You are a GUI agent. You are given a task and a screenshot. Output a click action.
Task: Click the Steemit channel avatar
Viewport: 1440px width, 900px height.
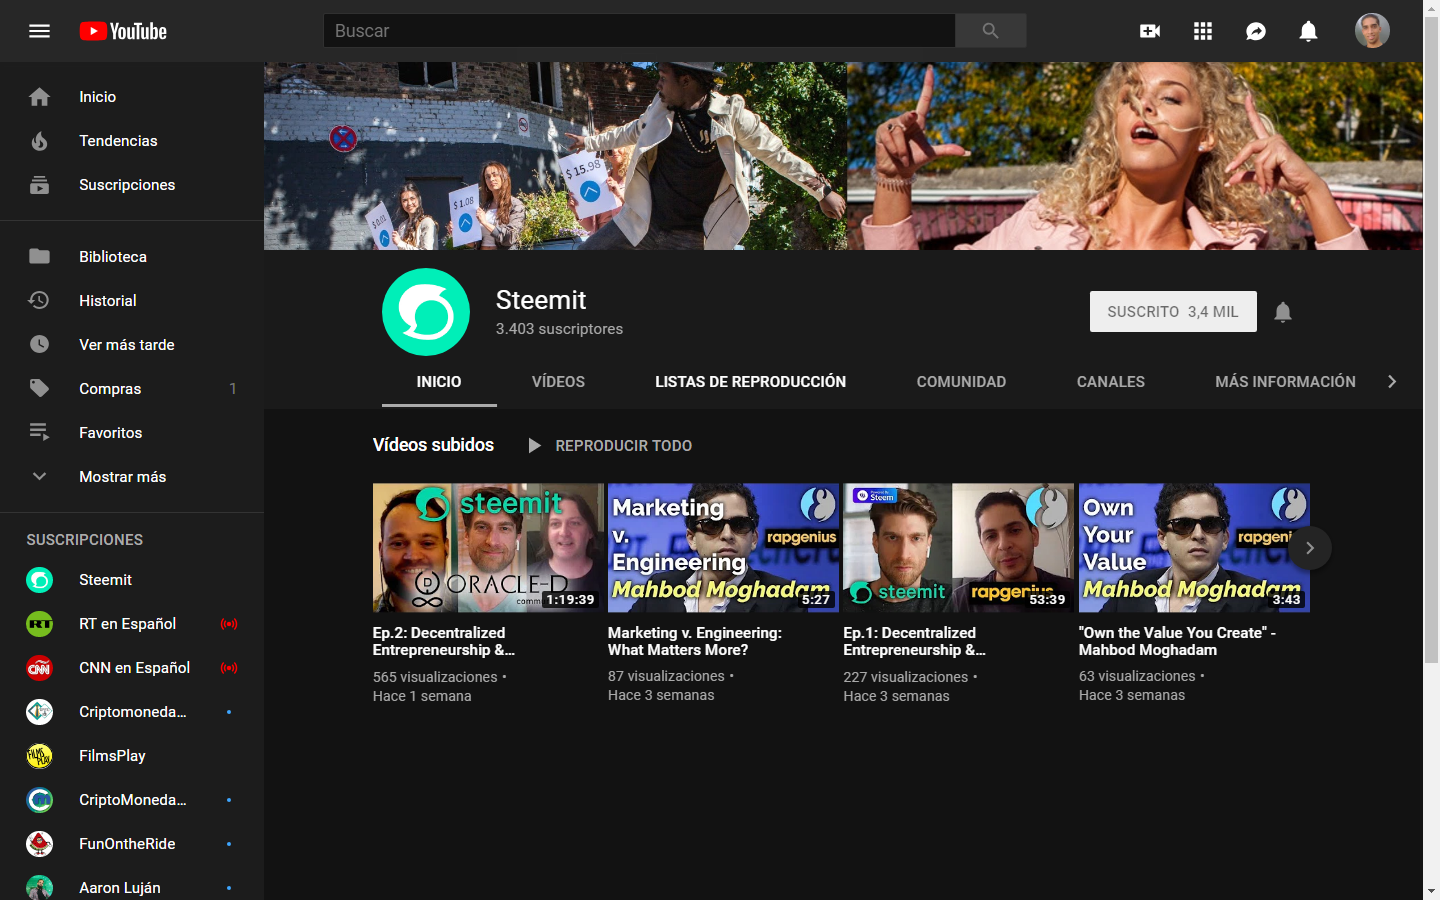426,312
